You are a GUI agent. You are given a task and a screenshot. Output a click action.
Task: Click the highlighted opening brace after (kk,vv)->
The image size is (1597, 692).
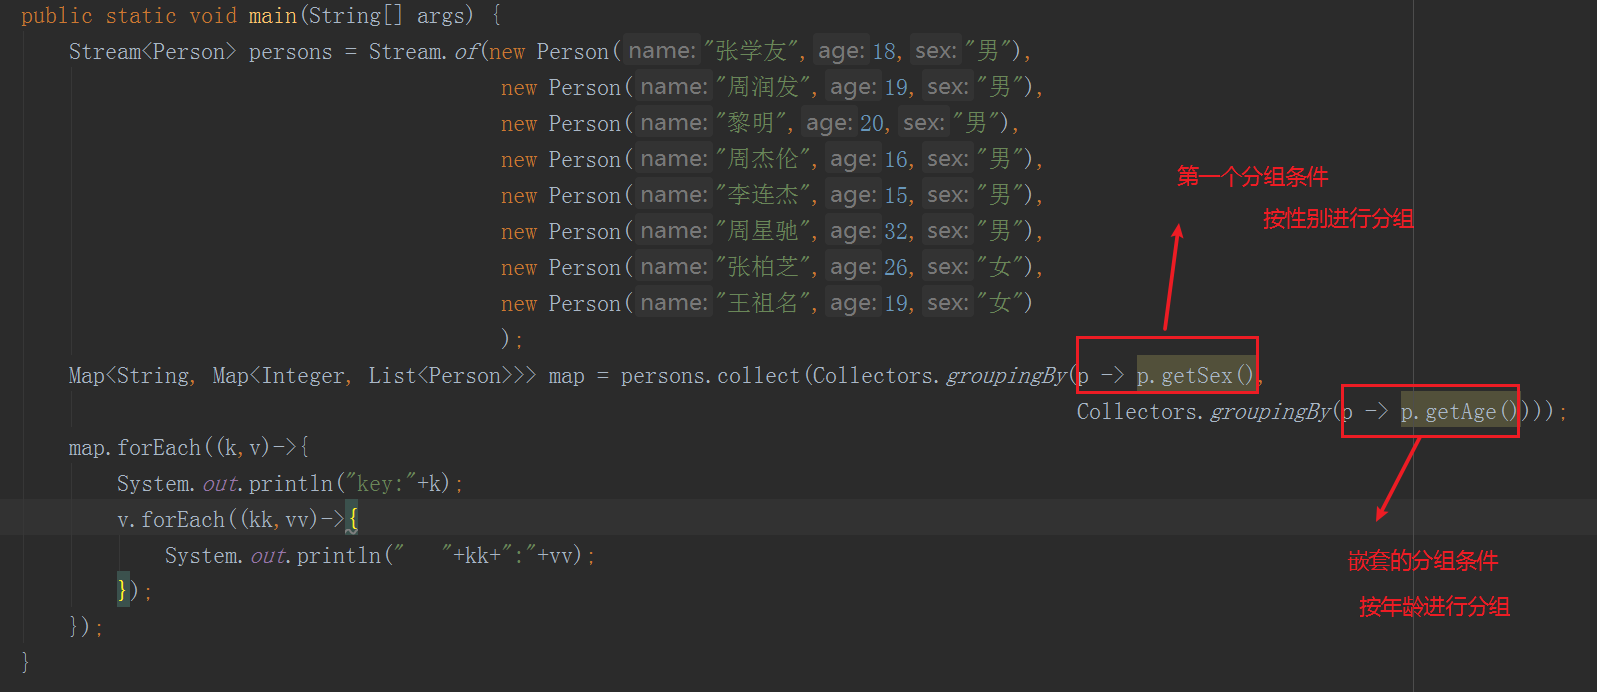point(352,520)
